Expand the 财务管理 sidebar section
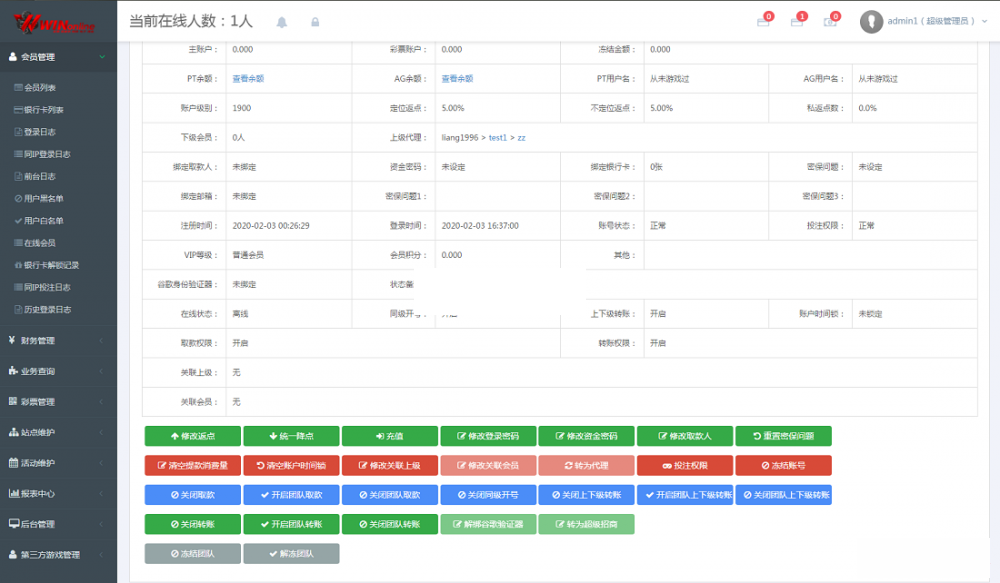1000x583 pixels. coord(58,341)
